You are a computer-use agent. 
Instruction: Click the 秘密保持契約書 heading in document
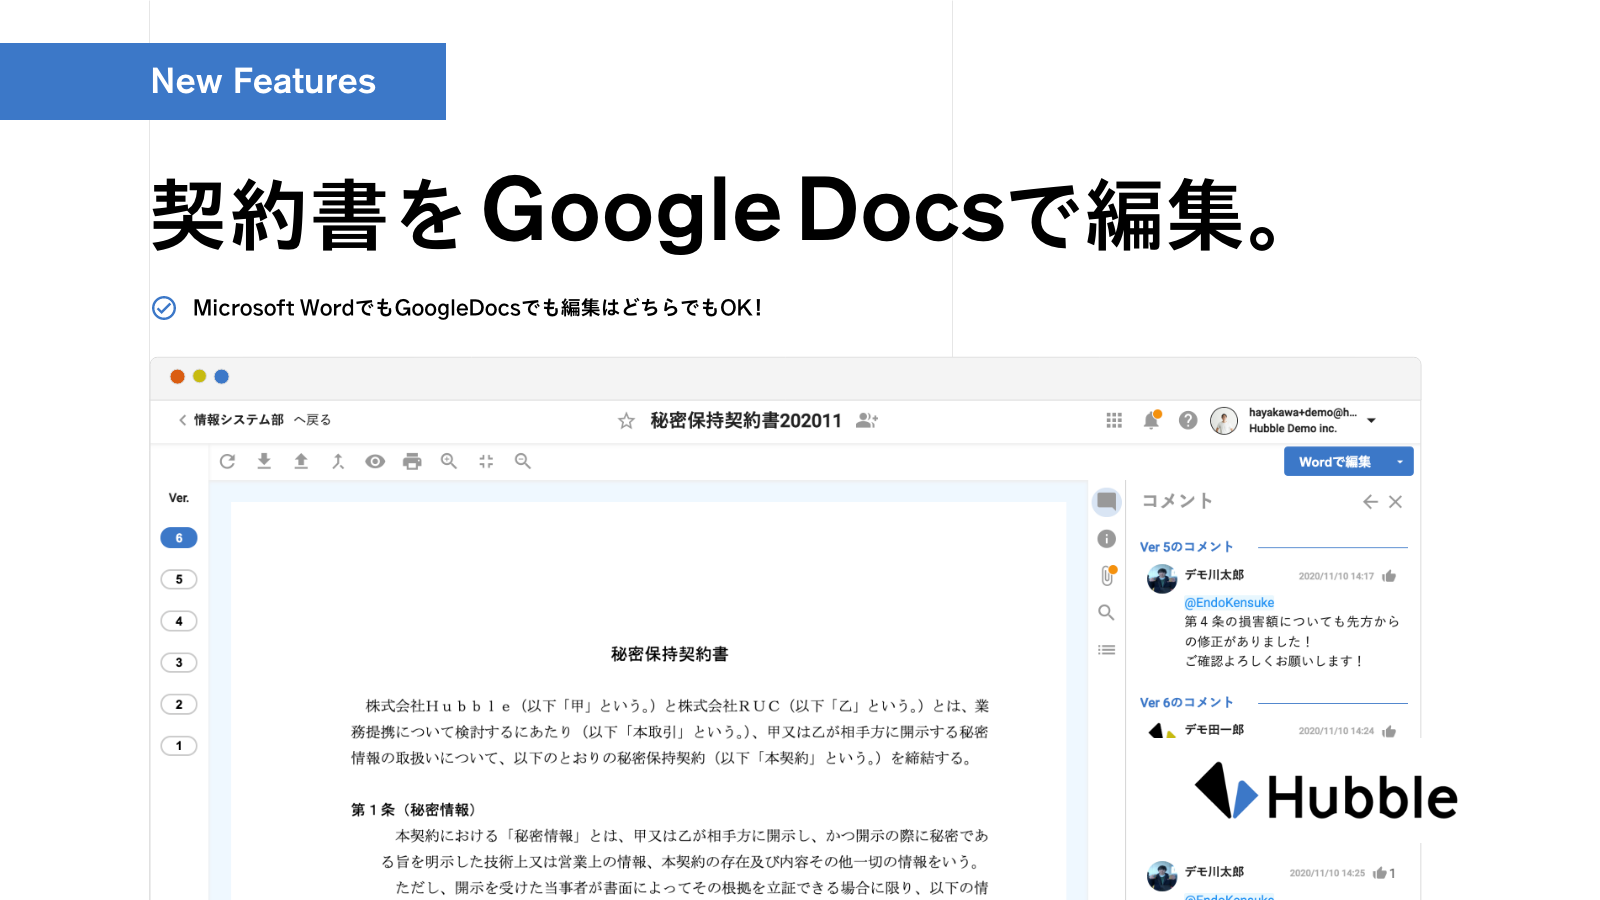point(670,654)
